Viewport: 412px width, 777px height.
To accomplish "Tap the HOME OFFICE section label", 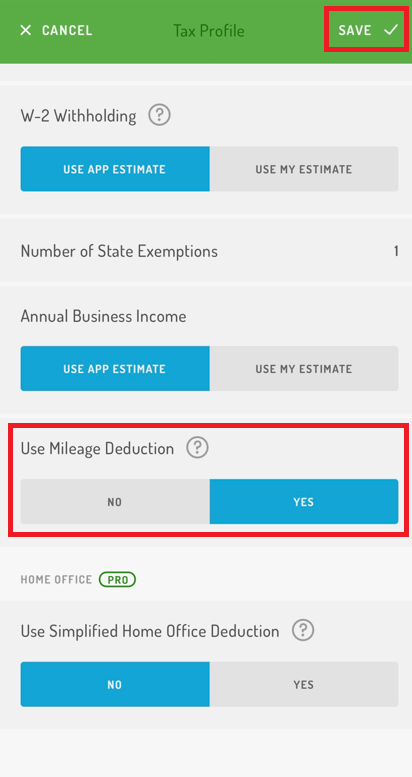I will point(56,579).
